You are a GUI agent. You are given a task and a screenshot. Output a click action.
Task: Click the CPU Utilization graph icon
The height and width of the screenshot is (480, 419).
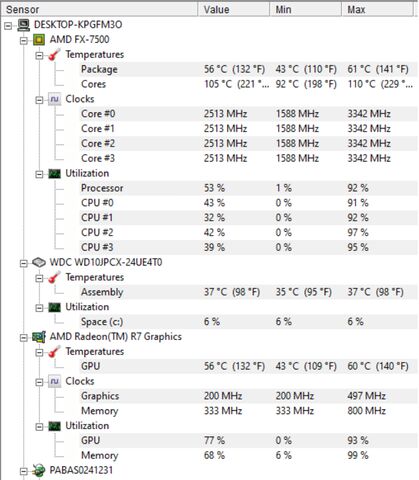[x=54, y=173]
